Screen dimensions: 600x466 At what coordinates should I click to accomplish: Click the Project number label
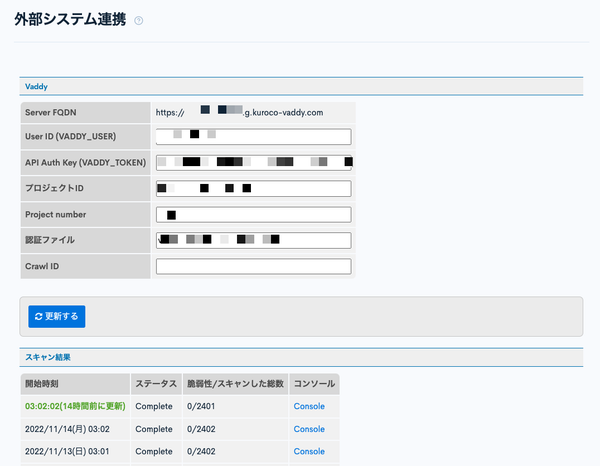(55, 215)
